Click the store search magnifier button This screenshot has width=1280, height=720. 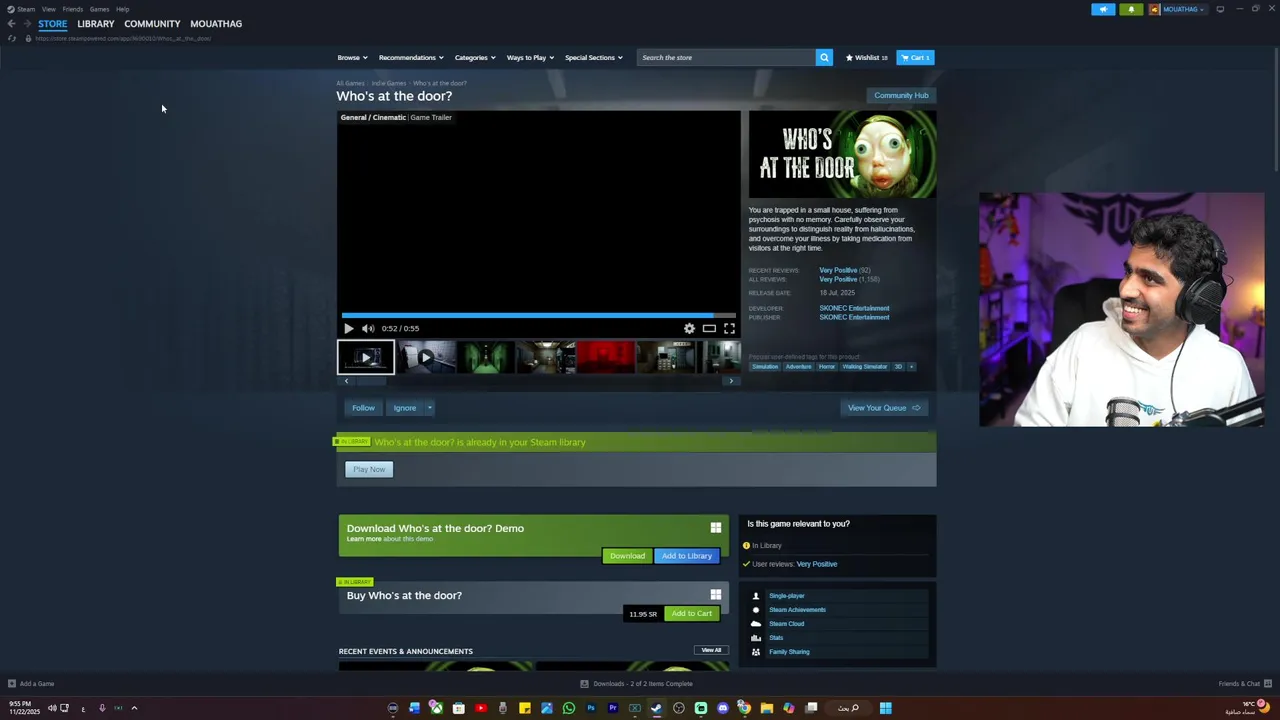[x=824, y=58]
